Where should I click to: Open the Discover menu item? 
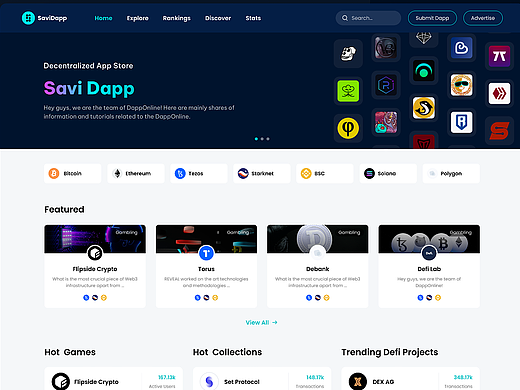coord(218,18)
